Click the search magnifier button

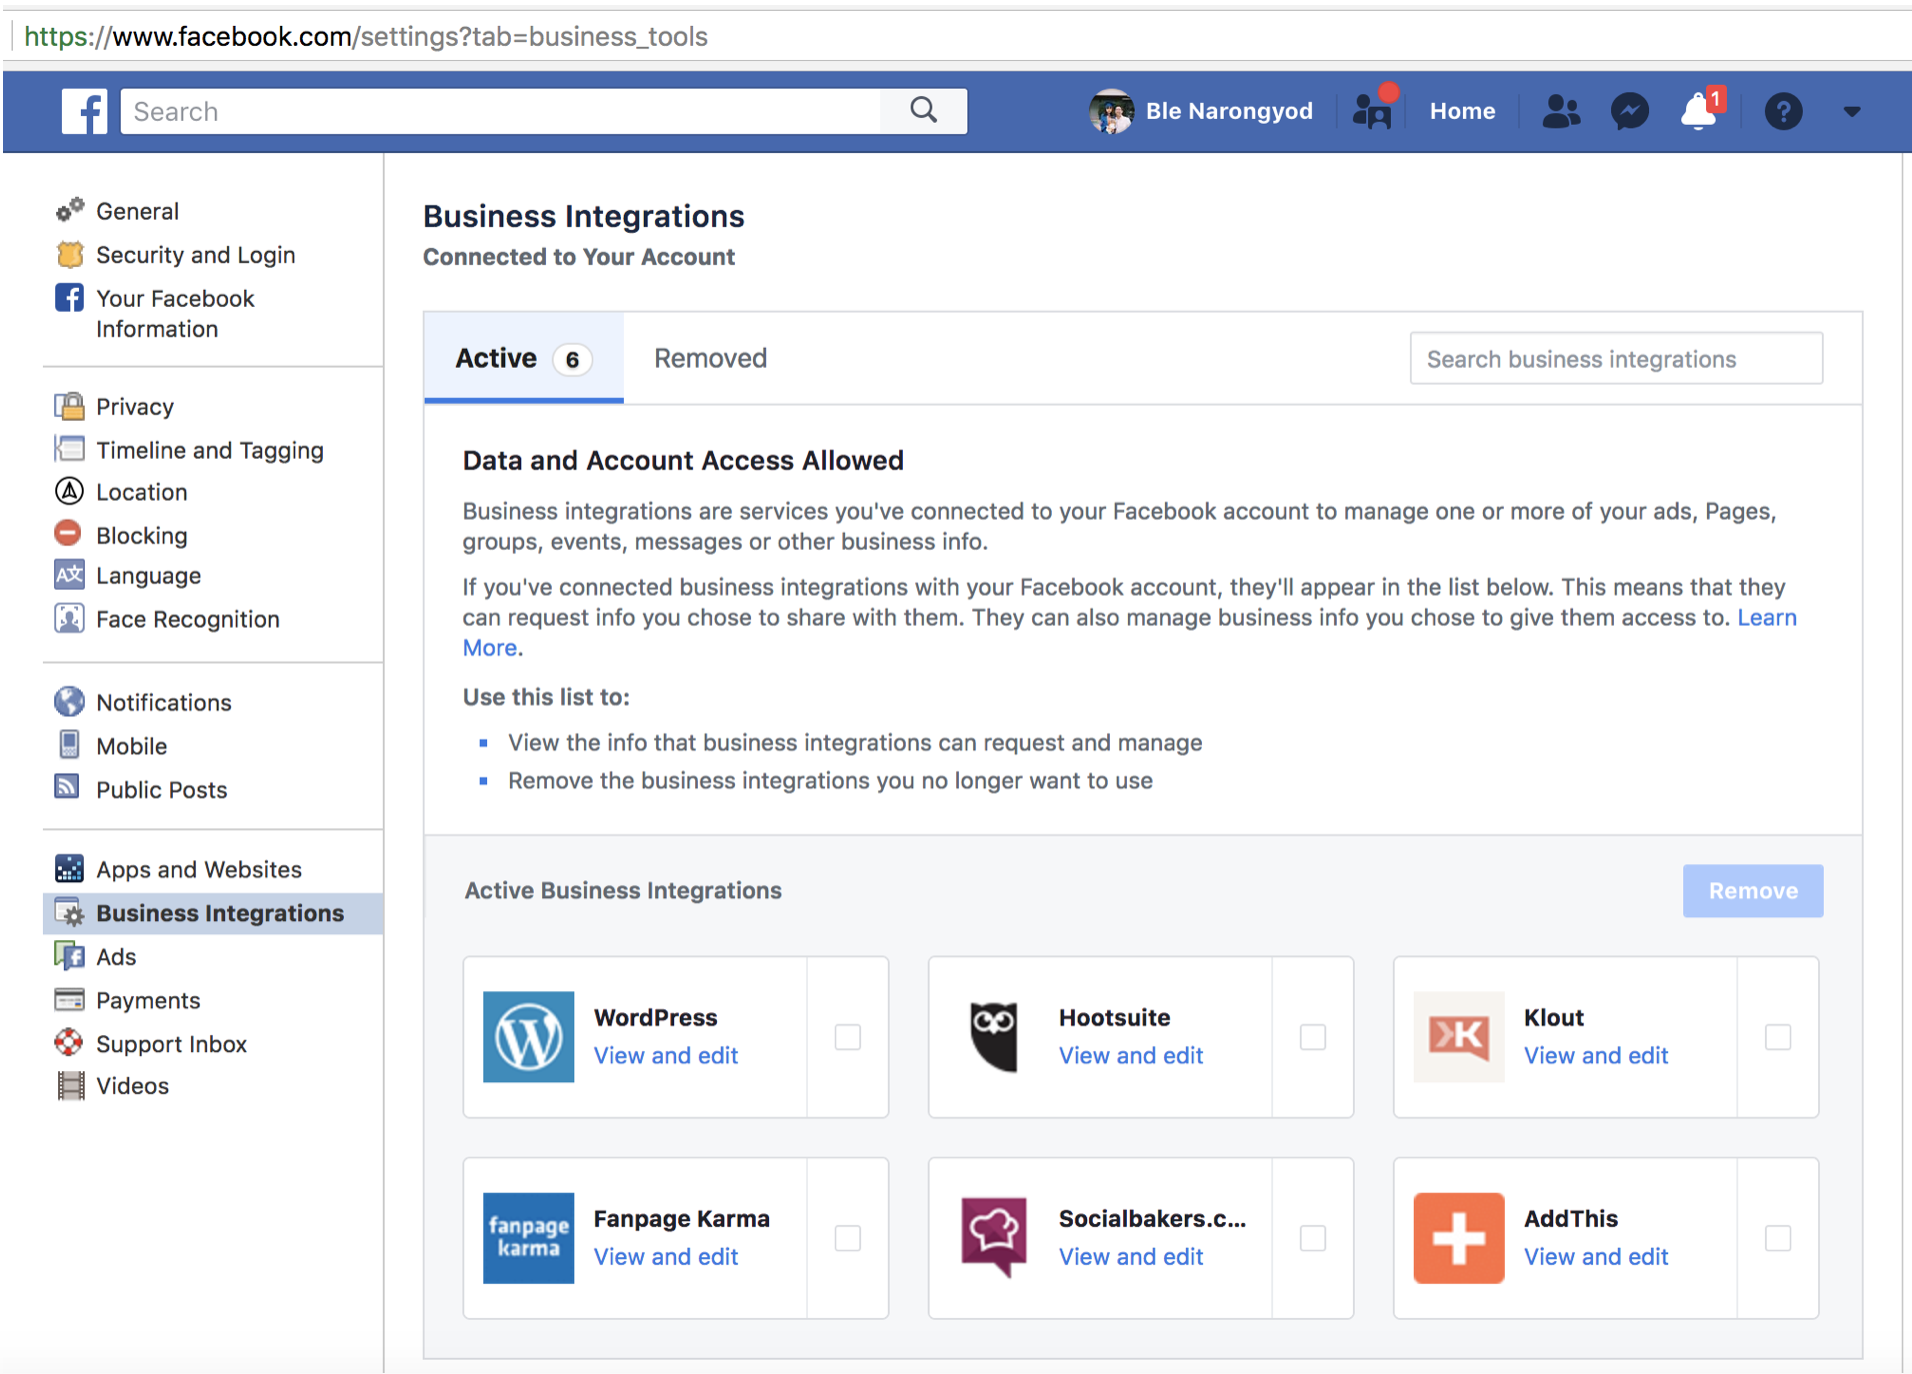(x=924, y=111)
